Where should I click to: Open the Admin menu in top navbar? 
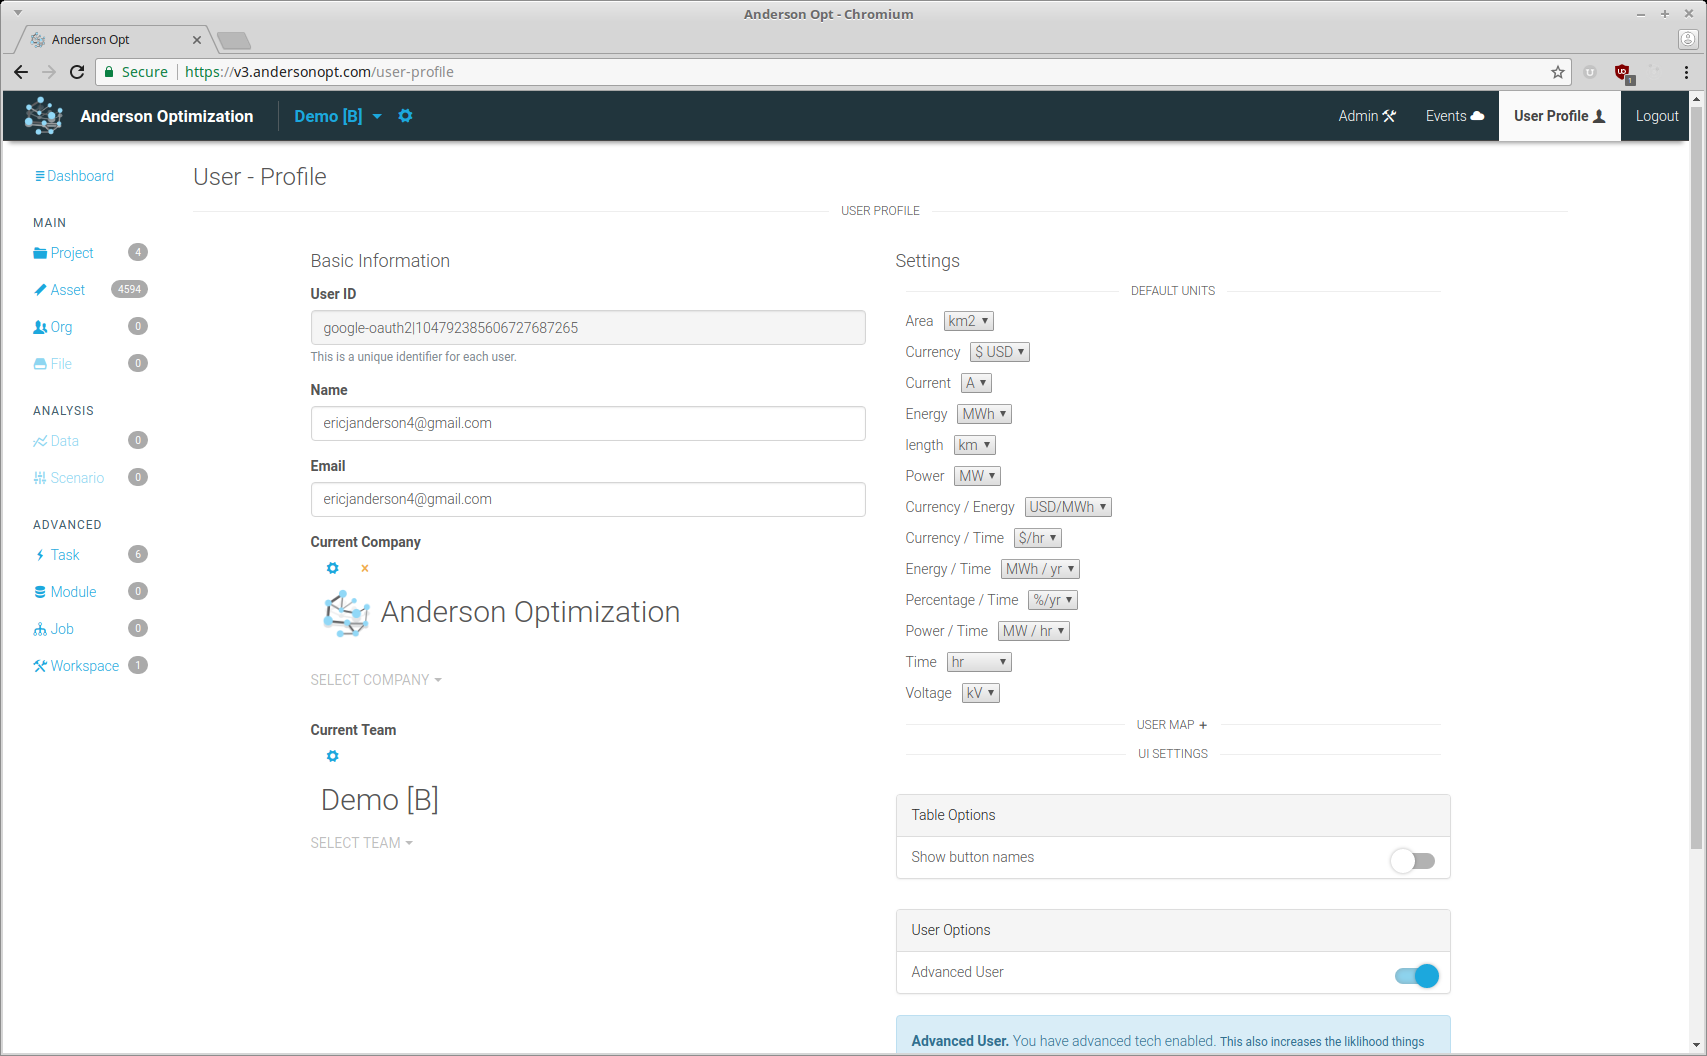1366,116
